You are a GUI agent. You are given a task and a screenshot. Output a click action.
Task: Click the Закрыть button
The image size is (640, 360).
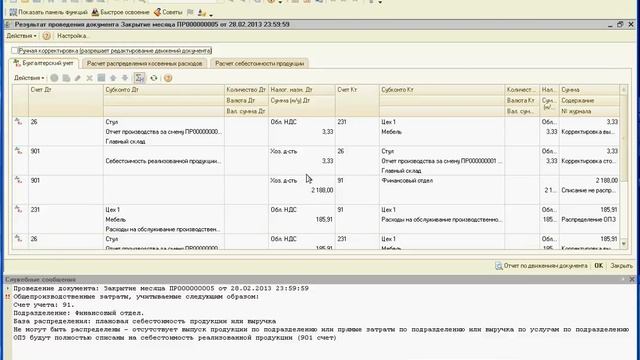point(621,266)
